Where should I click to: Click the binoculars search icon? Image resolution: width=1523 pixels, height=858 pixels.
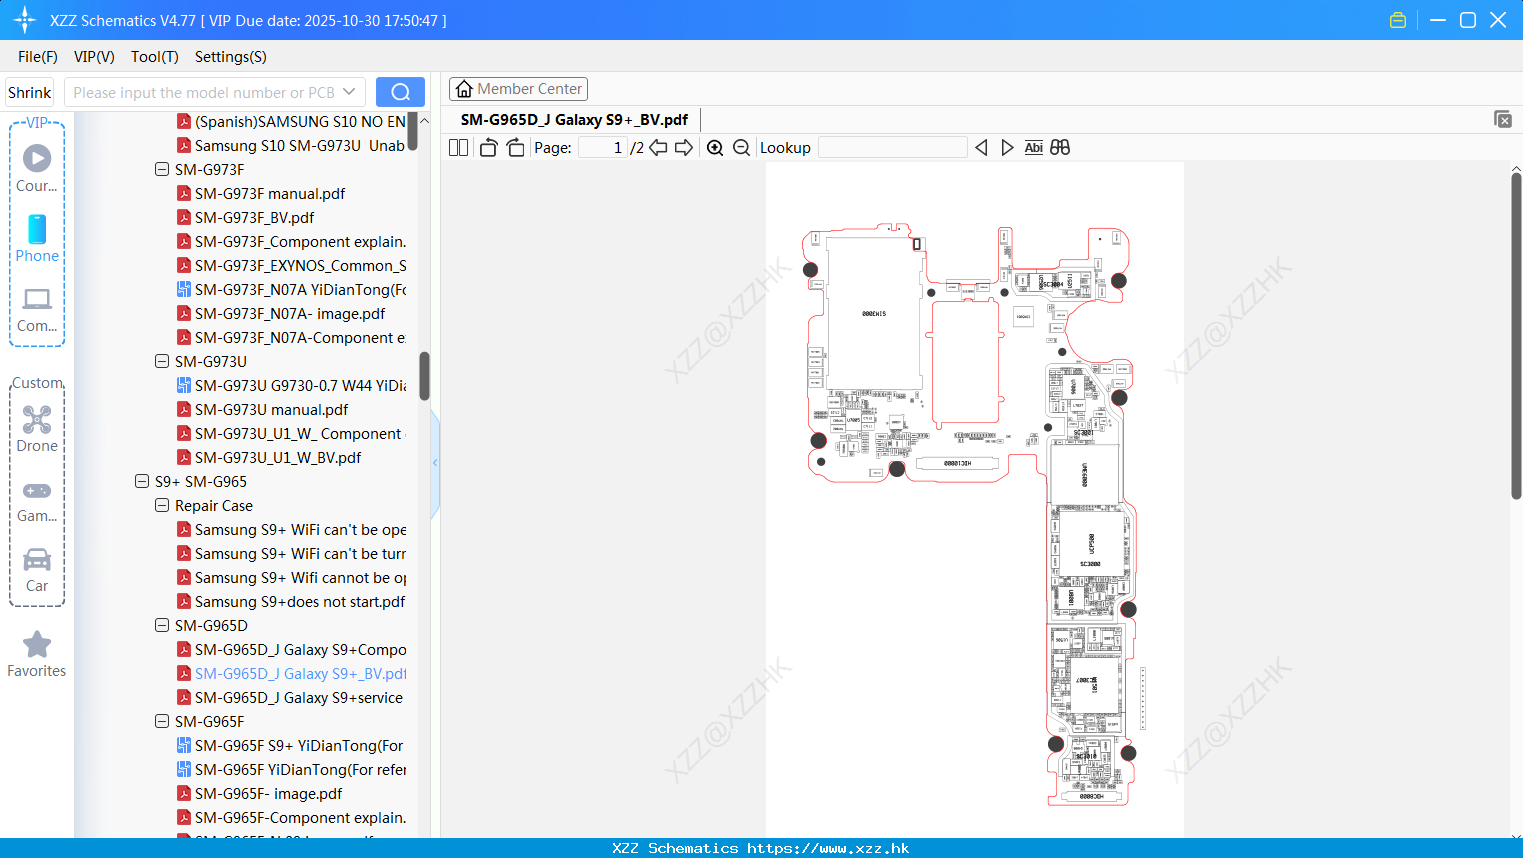click(1060, 148)
